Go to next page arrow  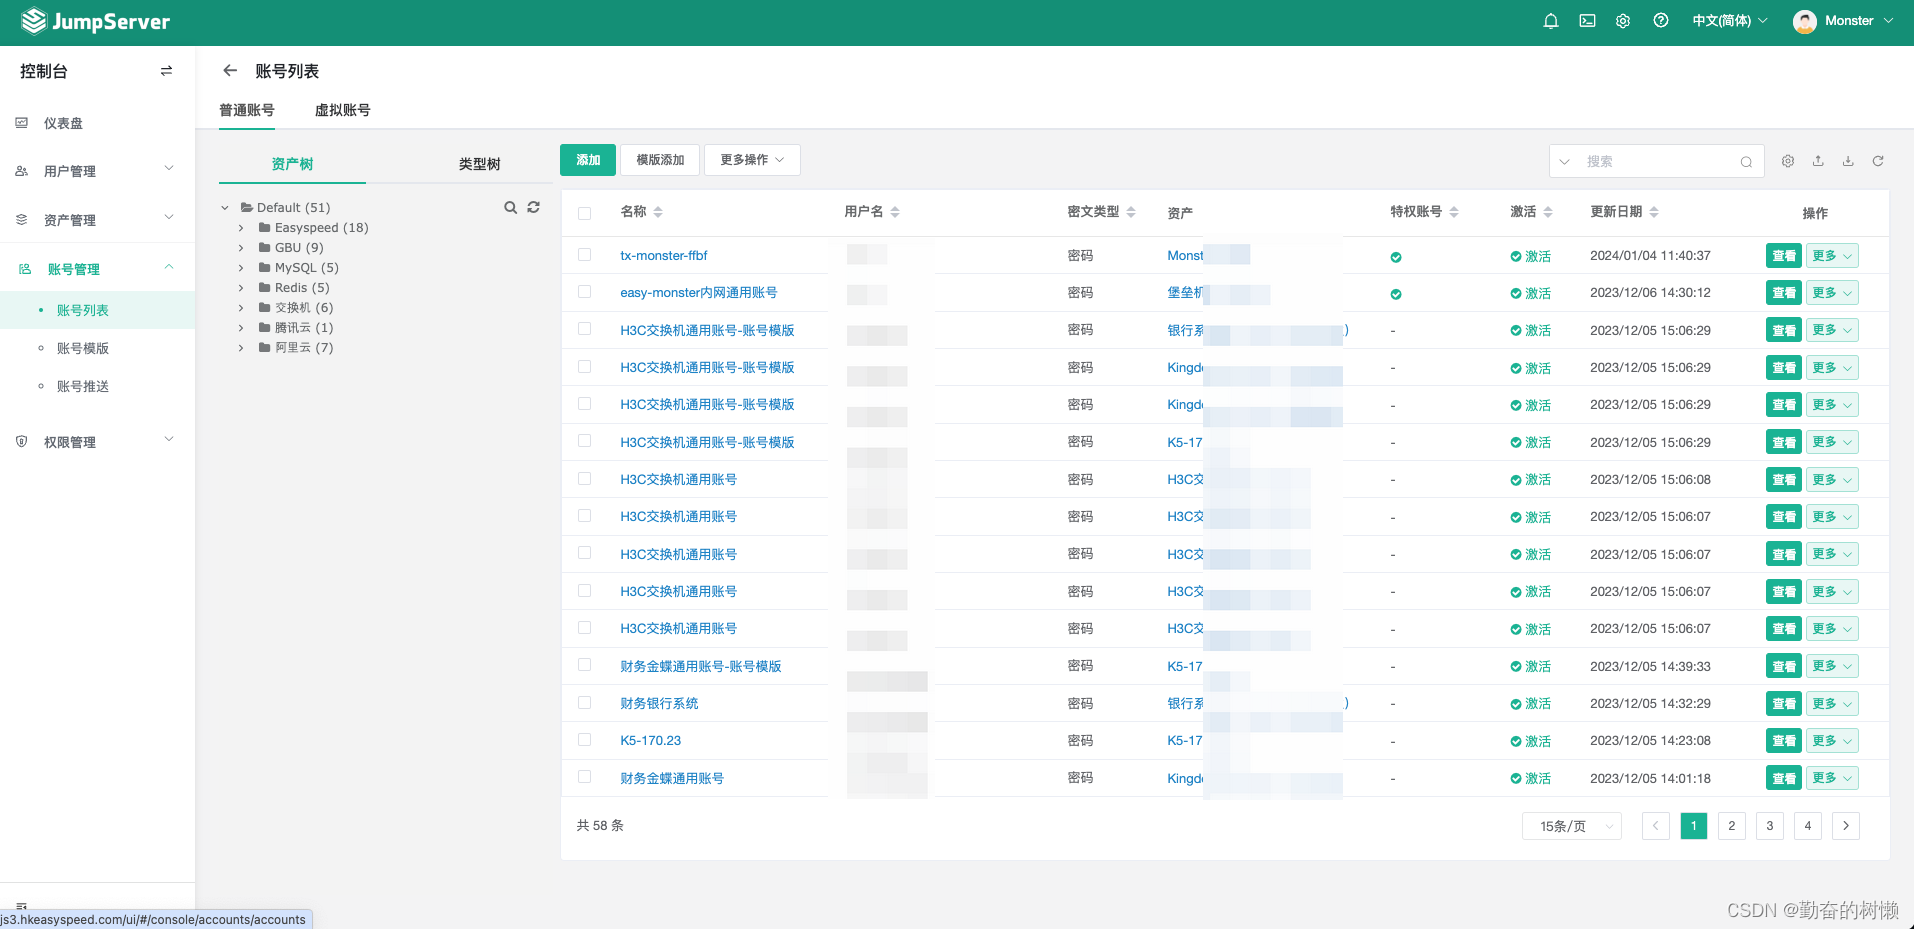pyautogui.click(x=1846, y=826)
